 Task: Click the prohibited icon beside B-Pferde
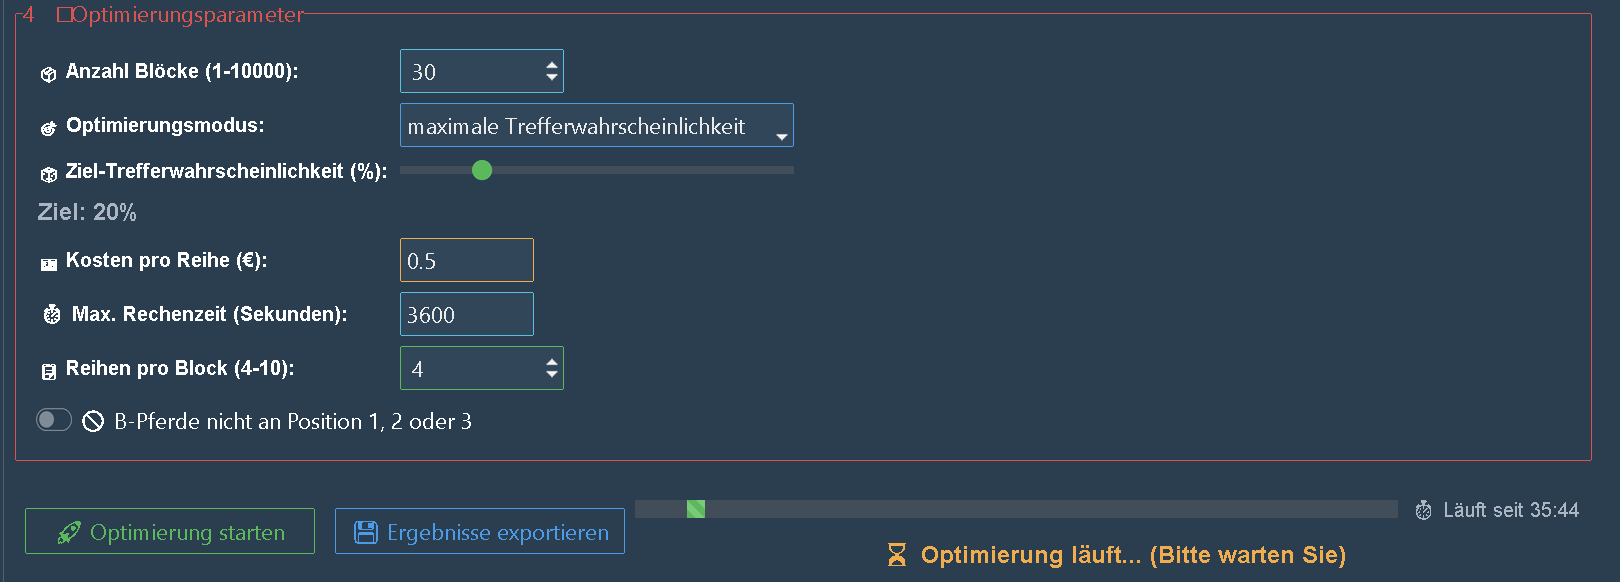pyautogui.click(x=93, y=421)
